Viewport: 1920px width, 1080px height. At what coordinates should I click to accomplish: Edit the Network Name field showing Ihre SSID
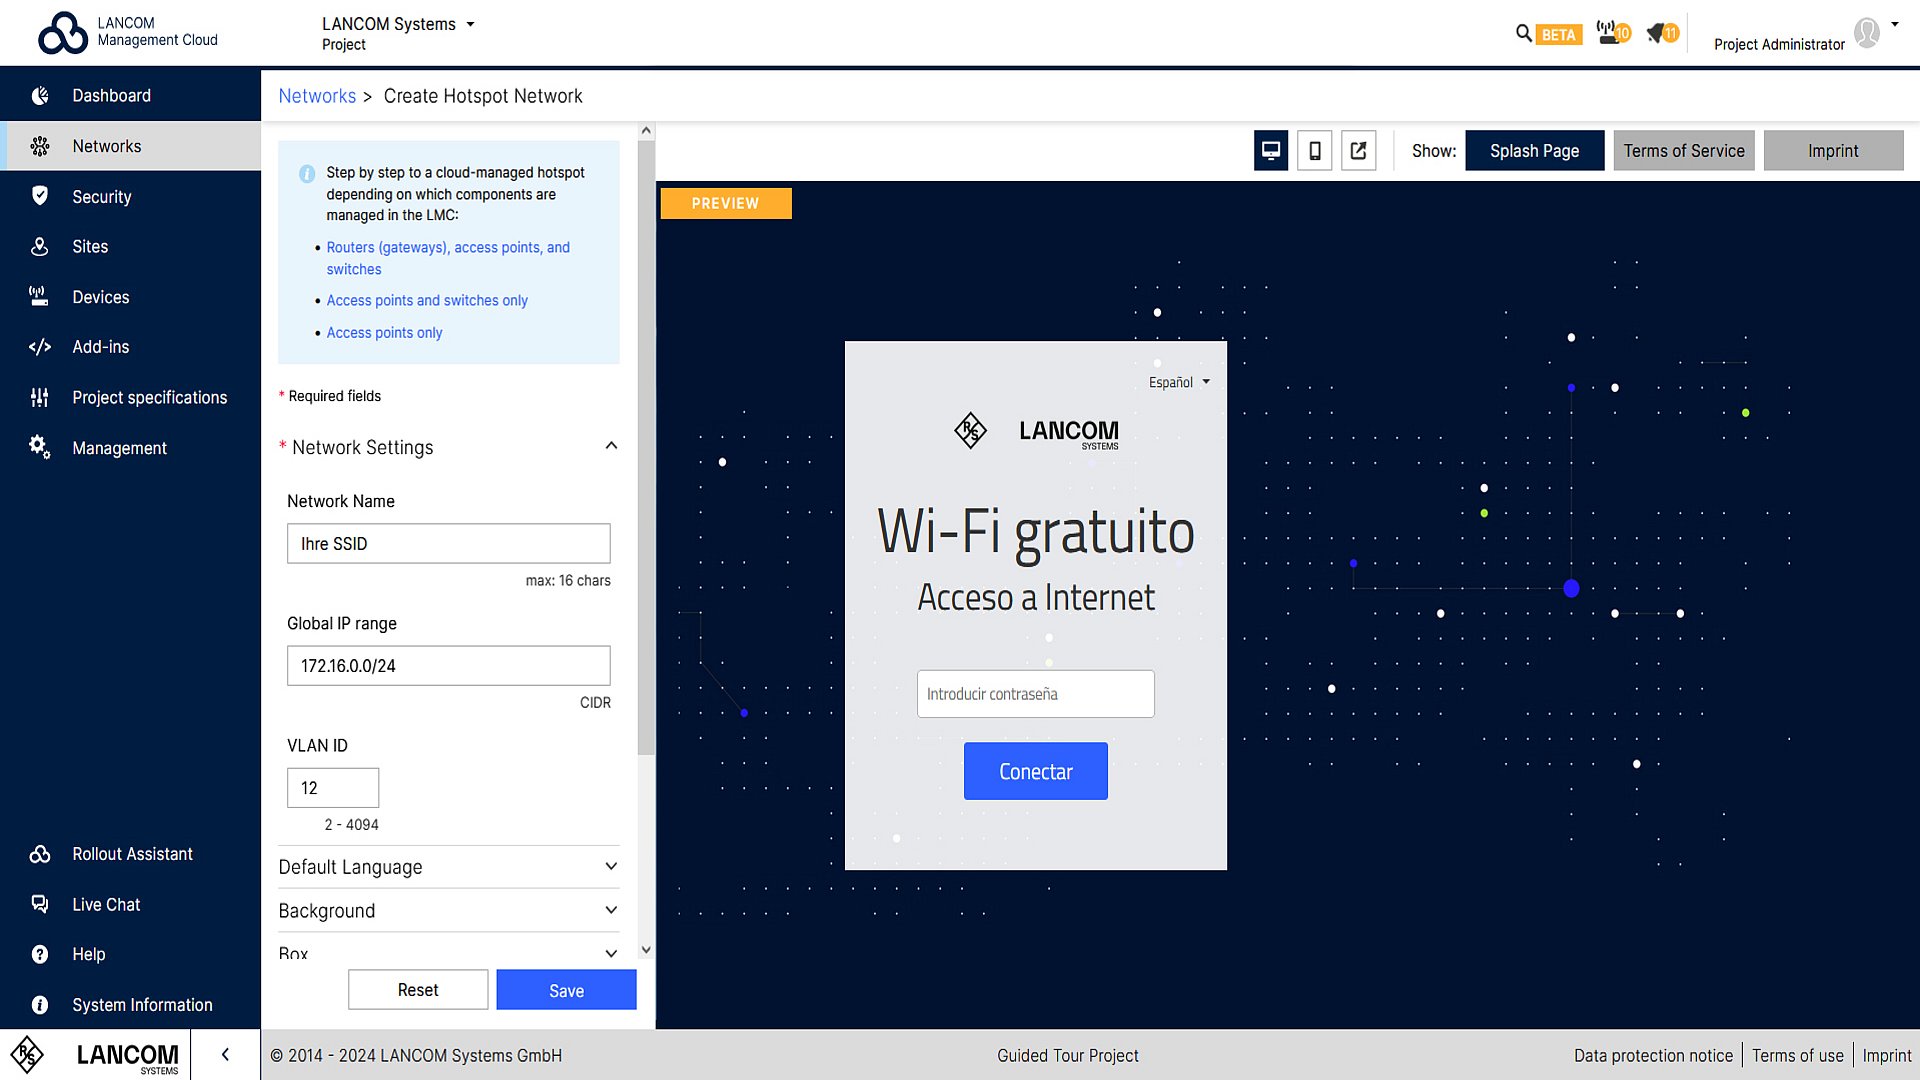[x=448, y=543]
